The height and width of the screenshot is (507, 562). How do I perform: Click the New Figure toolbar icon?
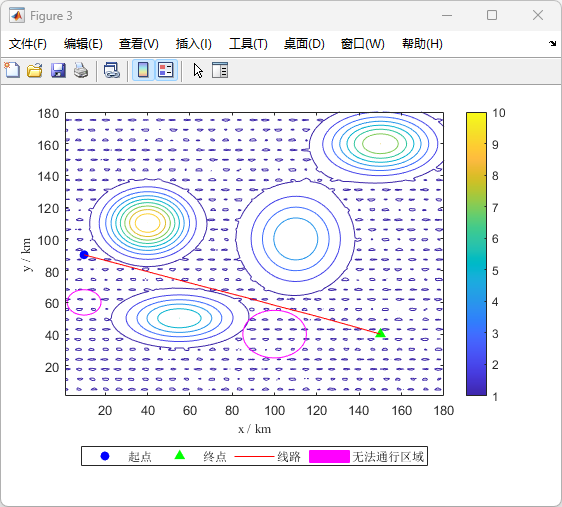click(12, 70)
